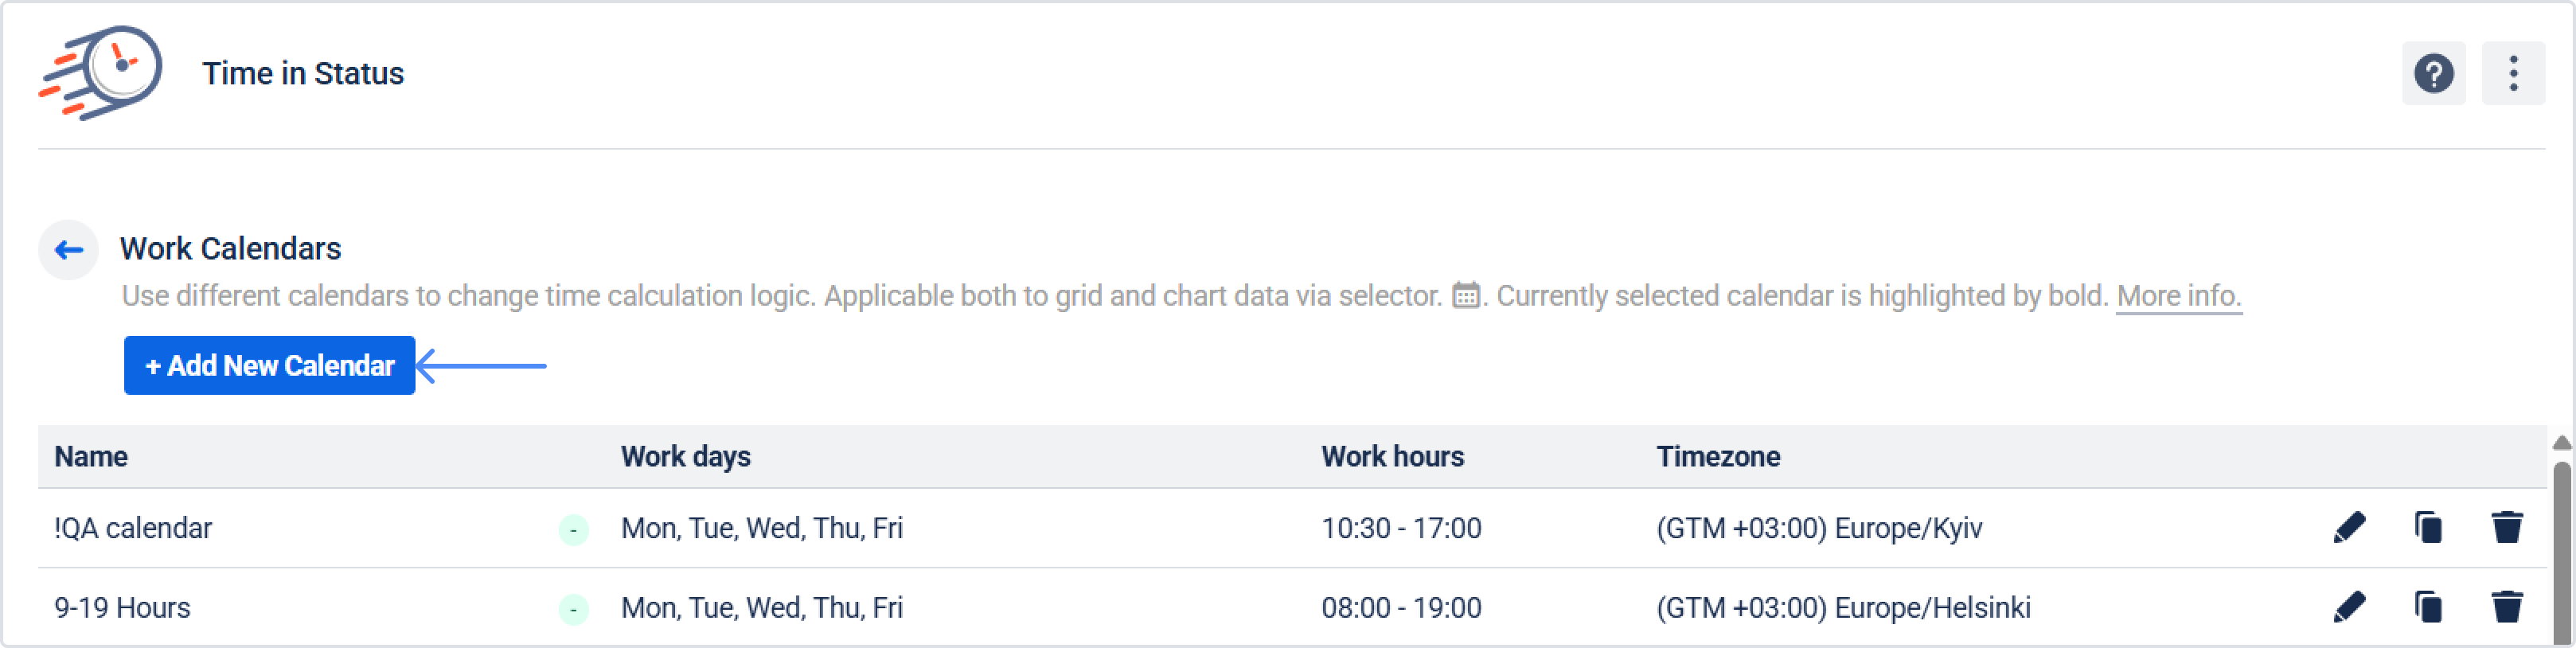Open the three-dot more options menu
Viewport: 2576px width, 648px height.
click(x=2512, y=73)
